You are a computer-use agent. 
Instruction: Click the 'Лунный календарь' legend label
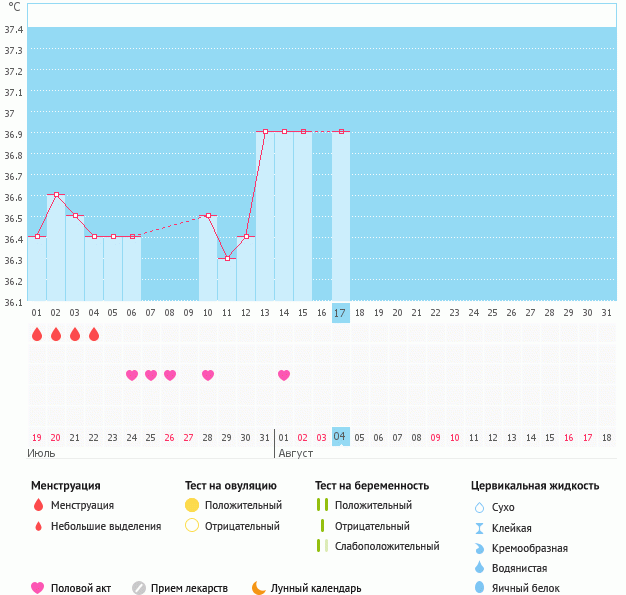tap(318, 588)
